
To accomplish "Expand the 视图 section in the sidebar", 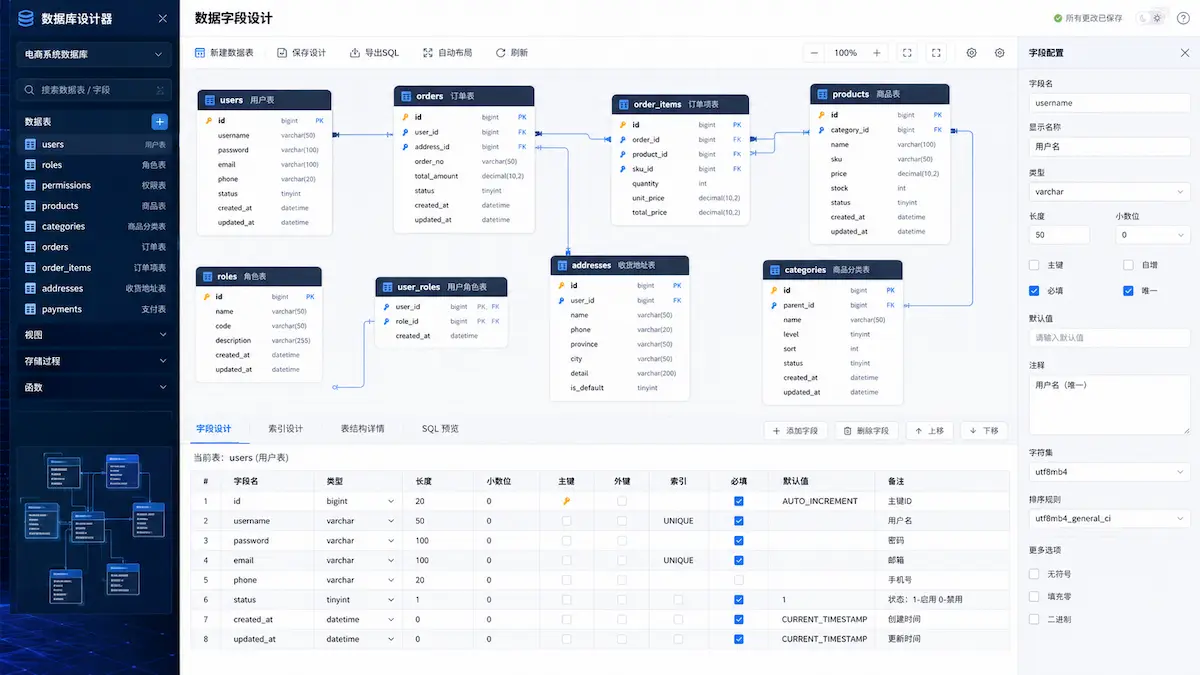I will coord(96,335).
